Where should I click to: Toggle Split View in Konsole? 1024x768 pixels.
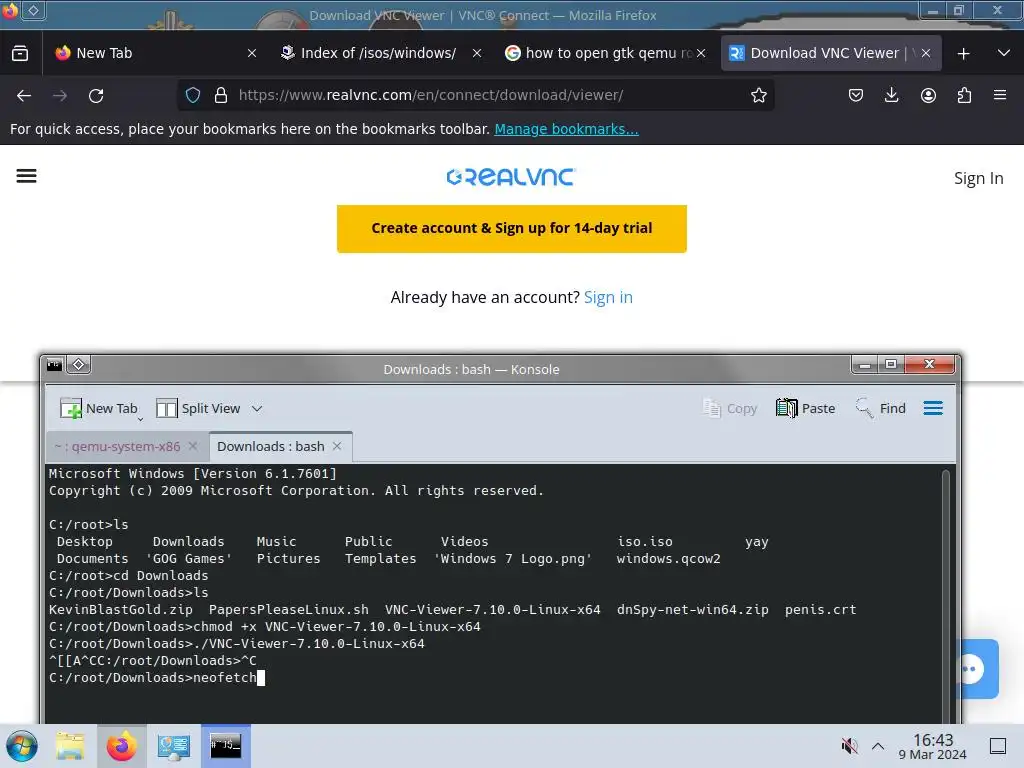(199, 408)
